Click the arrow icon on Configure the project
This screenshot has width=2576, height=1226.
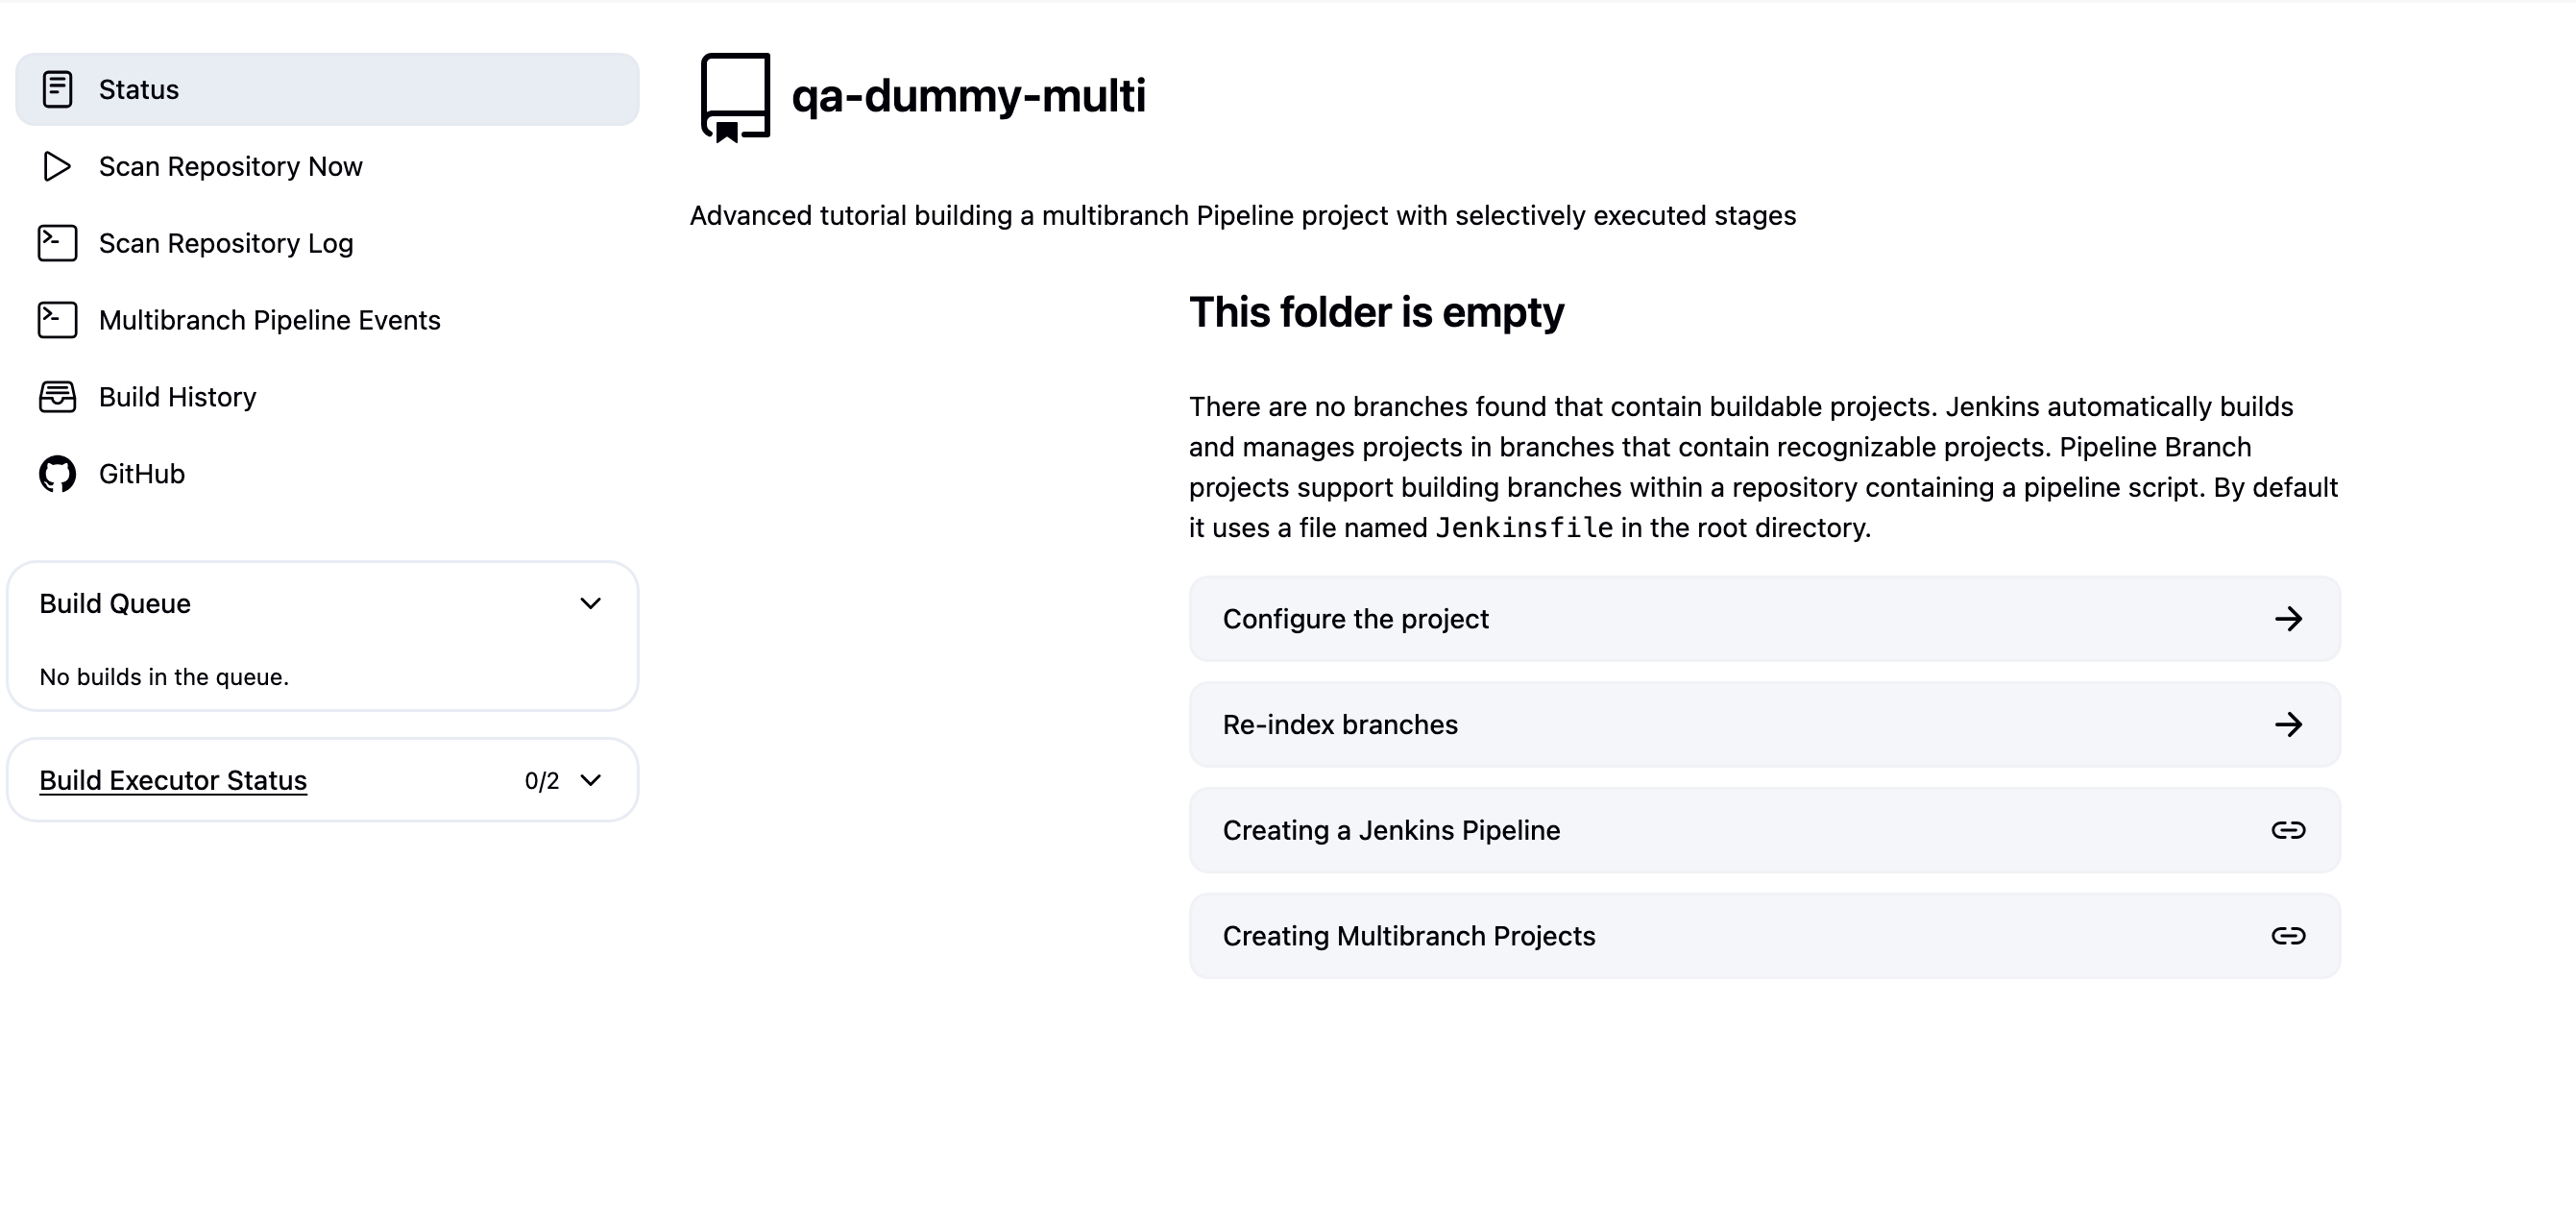click(x=2288, y=619)
